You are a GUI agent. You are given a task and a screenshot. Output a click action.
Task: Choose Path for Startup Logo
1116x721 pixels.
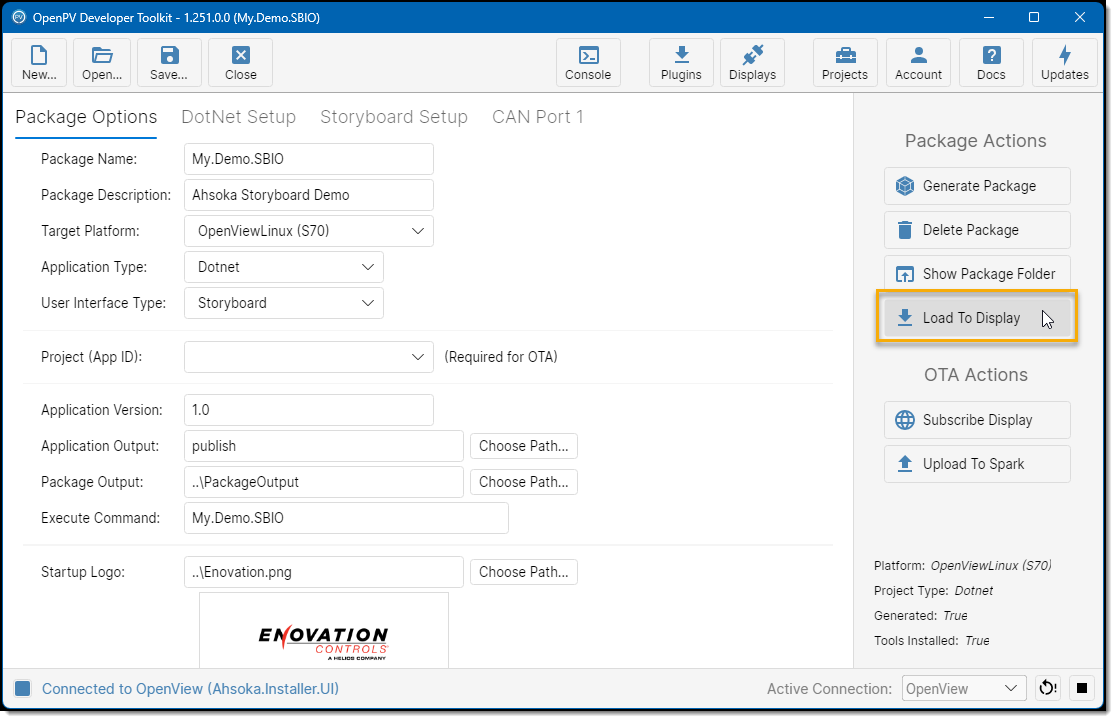524,572
